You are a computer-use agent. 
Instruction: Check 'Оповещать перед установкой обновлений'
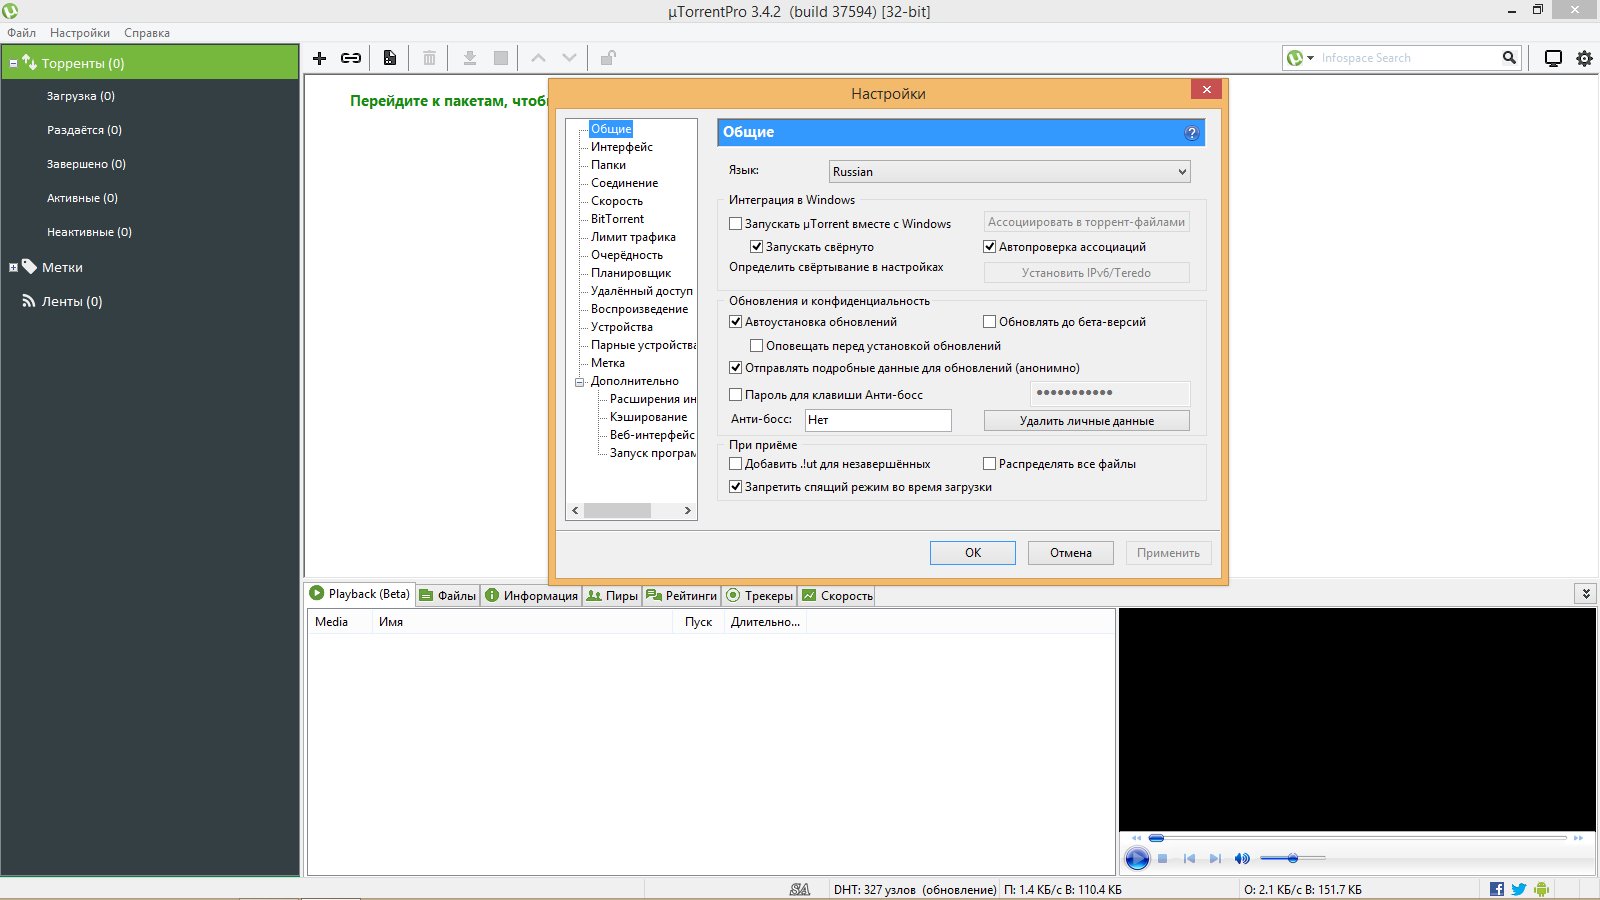click(756, 346)
